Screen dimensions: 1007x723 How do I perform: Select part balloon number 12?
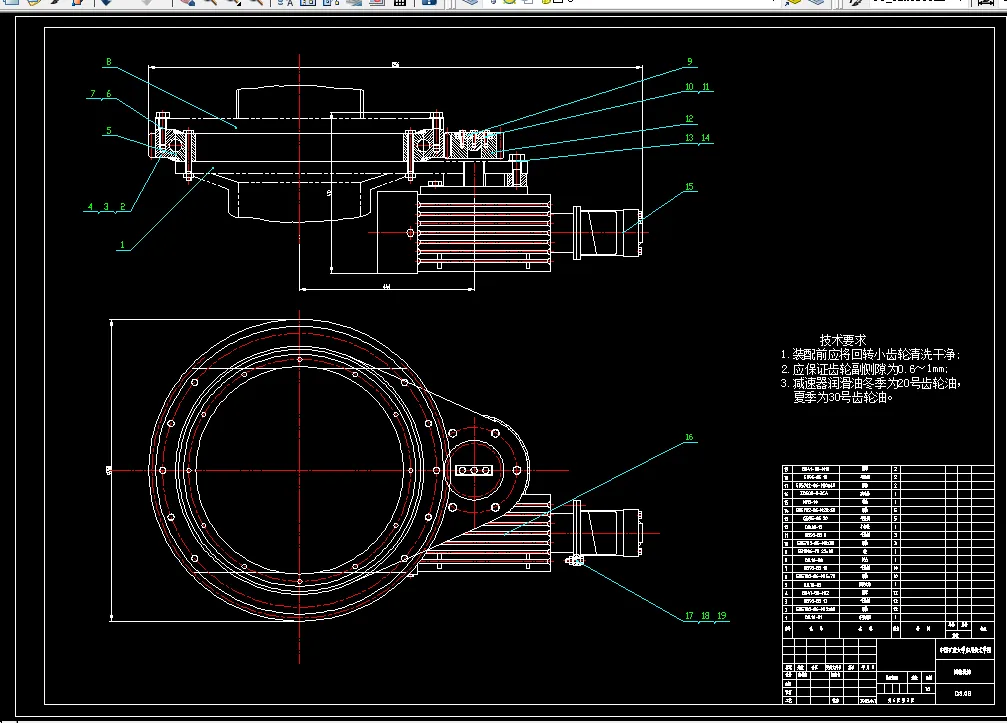pos(689,119)
